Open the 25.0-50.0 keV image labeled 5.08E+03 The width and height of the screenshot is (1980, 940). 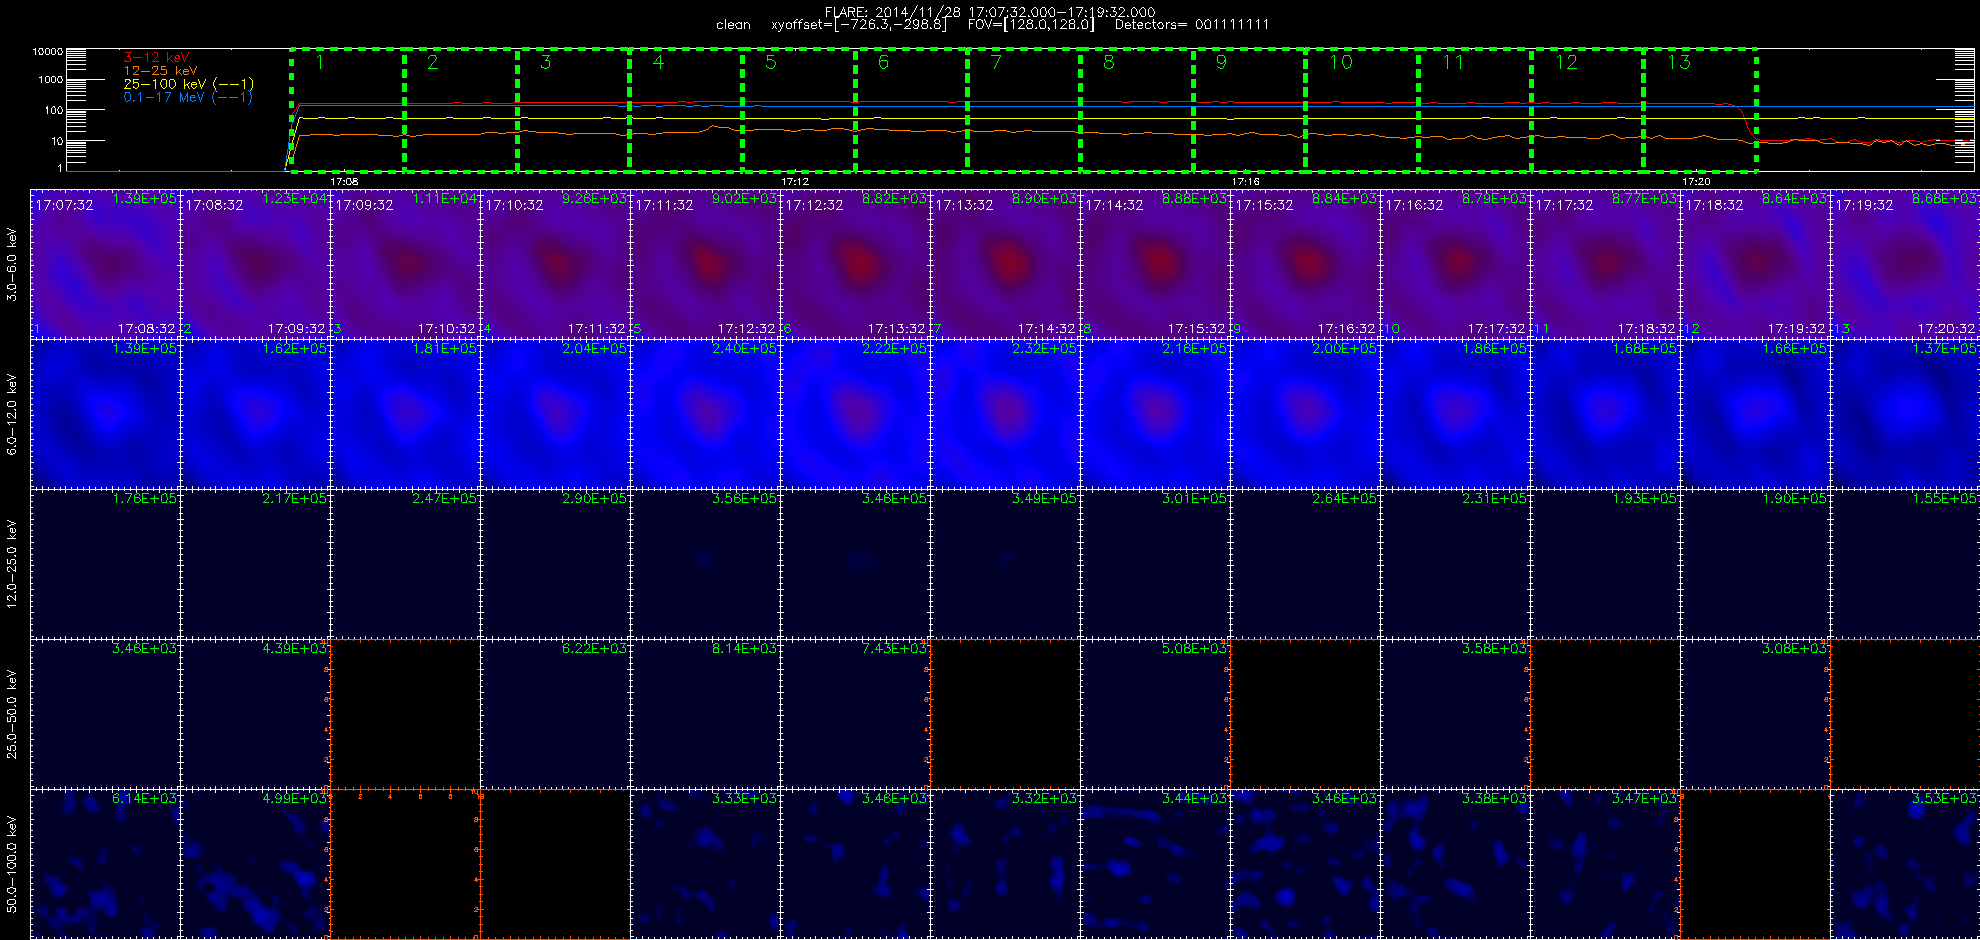[1155, 714]
